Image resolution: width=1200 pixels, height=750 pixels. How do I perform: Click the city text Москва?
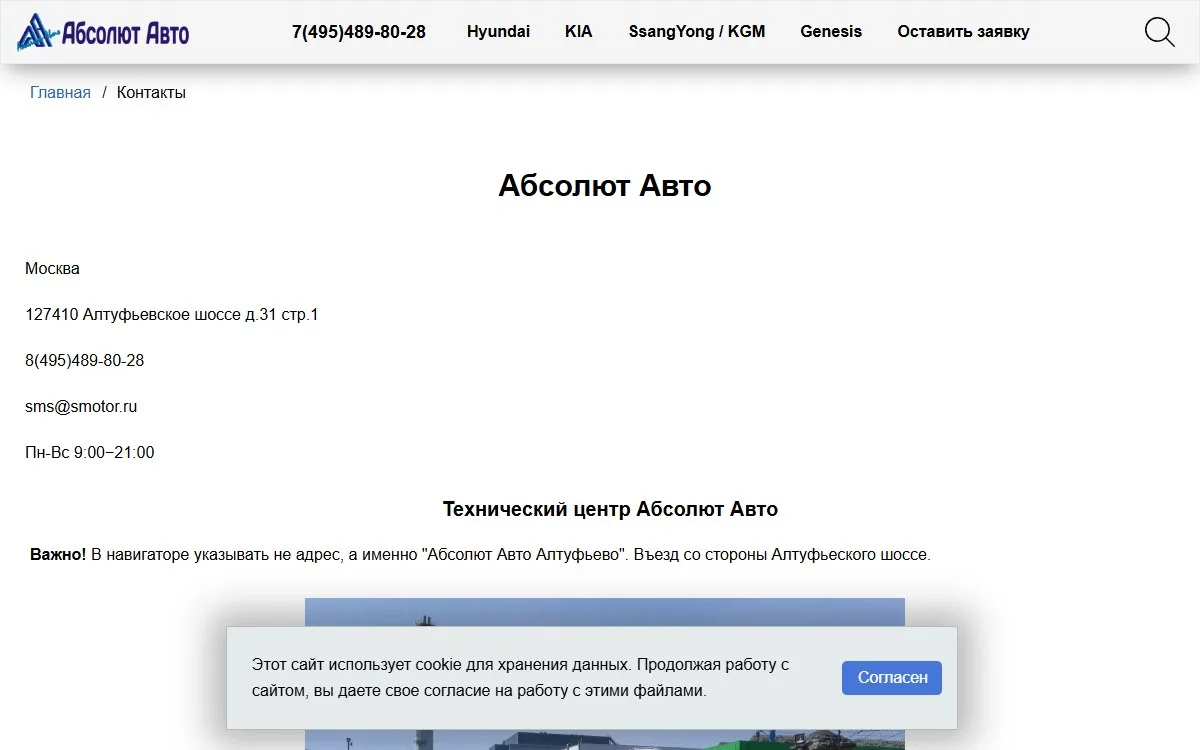[52, 269]
